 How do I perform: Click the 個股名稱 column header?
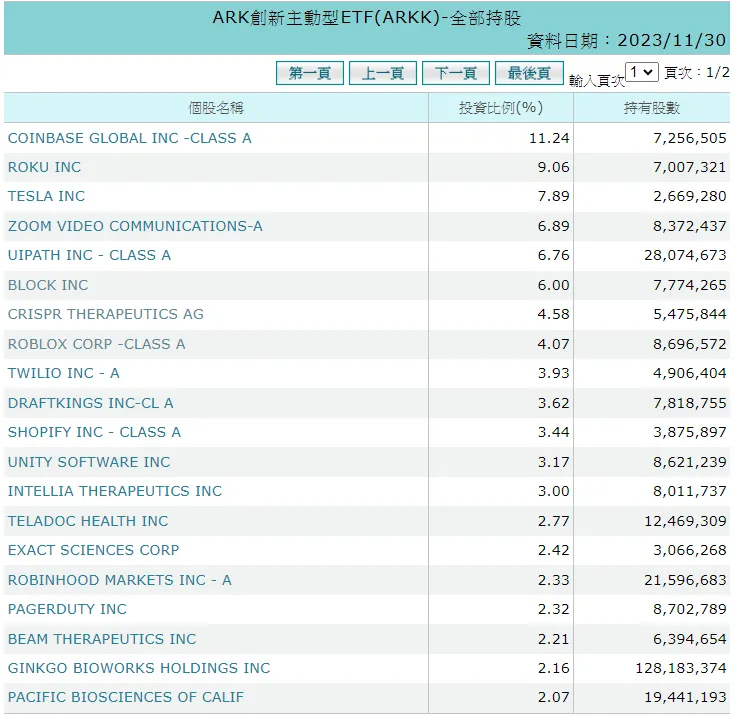pos(216,108)
